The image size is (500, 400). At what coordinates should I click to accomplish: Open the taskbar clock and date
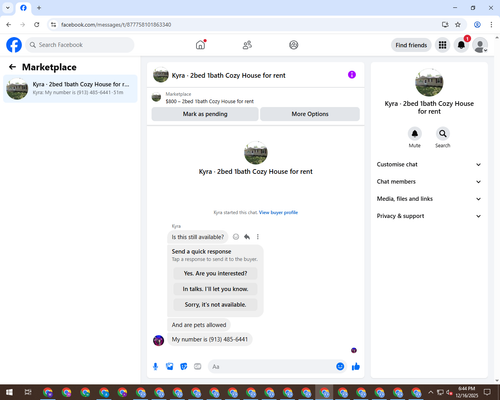click(x=466, y=392)
